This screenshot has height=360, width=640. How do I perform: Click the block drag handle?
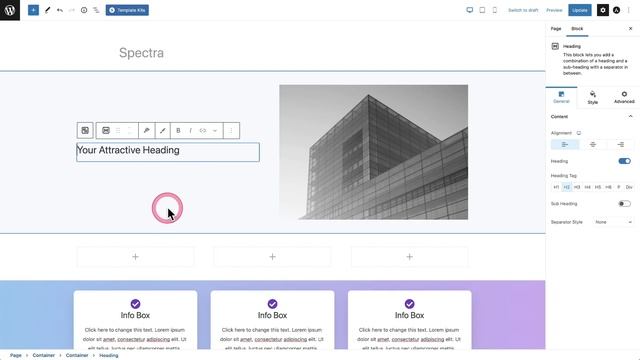pyautogui.click(x=118, y=131)
